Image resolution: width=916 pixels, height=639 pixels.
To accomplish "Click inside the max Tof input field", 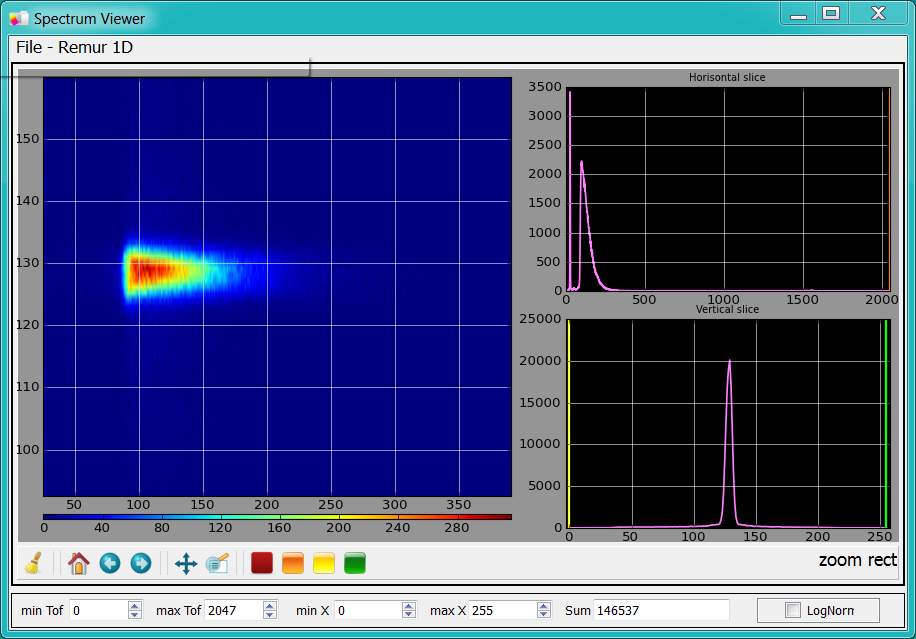I will (232, 610).
